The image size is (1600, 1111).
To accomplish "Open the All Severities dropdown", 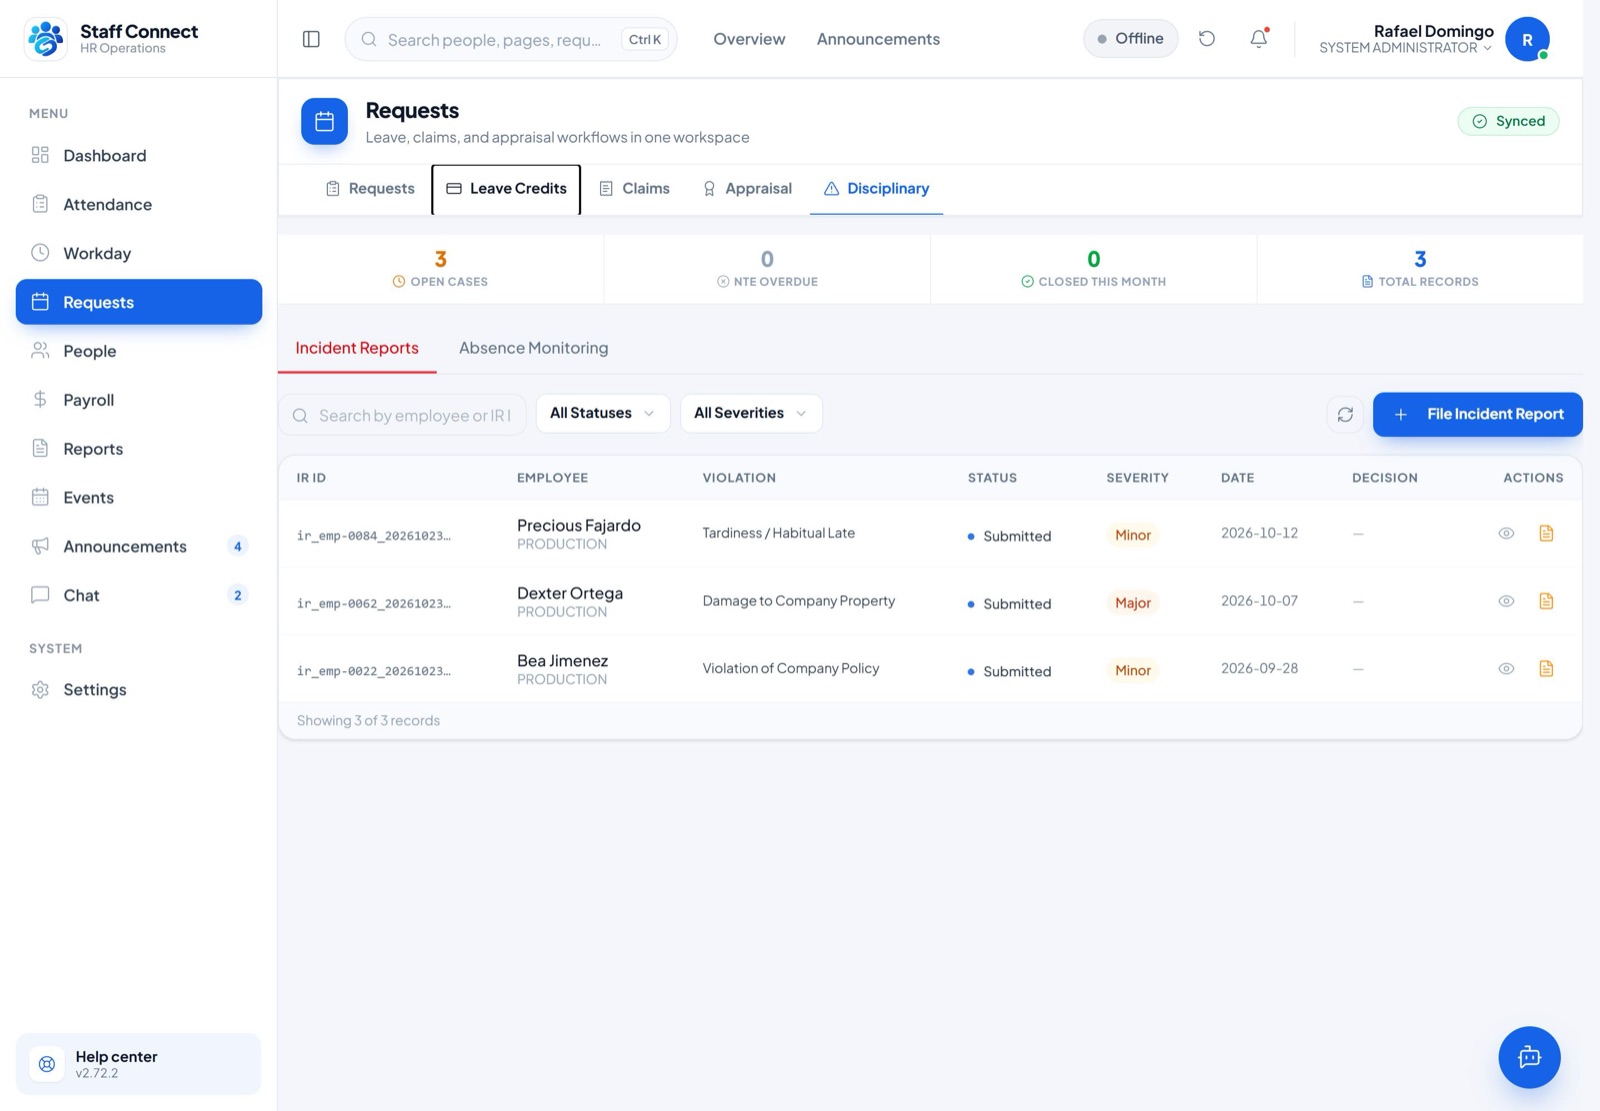I will pyautogui.click(x=751, y=413).
